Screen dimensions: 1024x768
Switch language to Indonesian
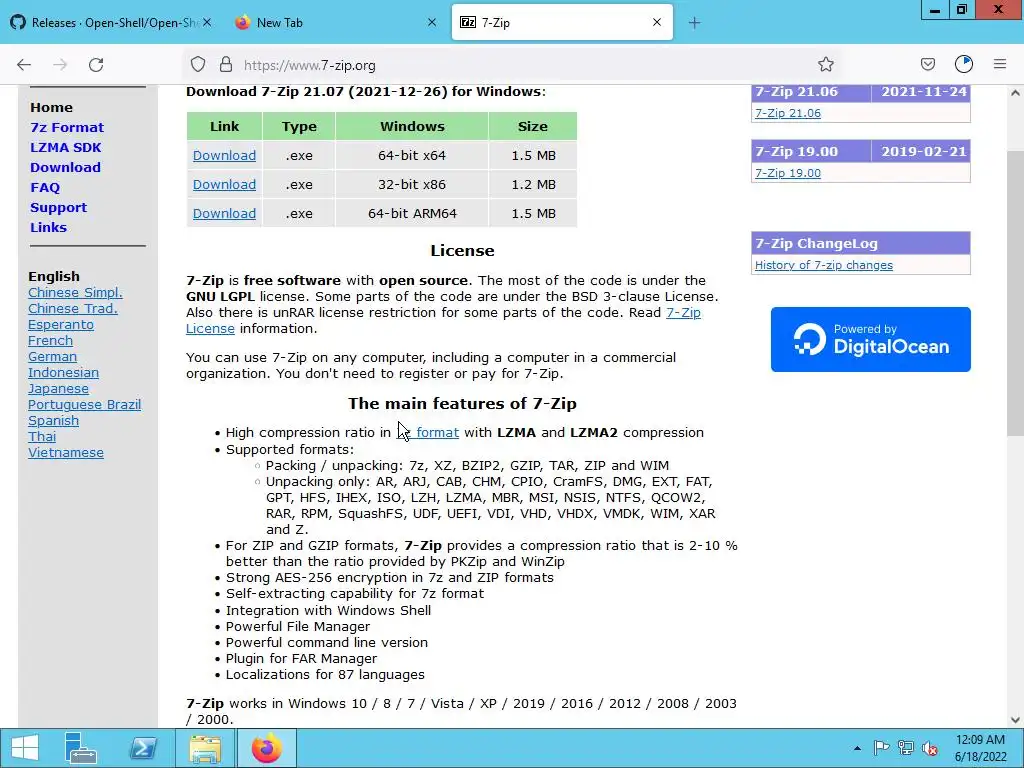pyautogui.click(x=63, y=372)
